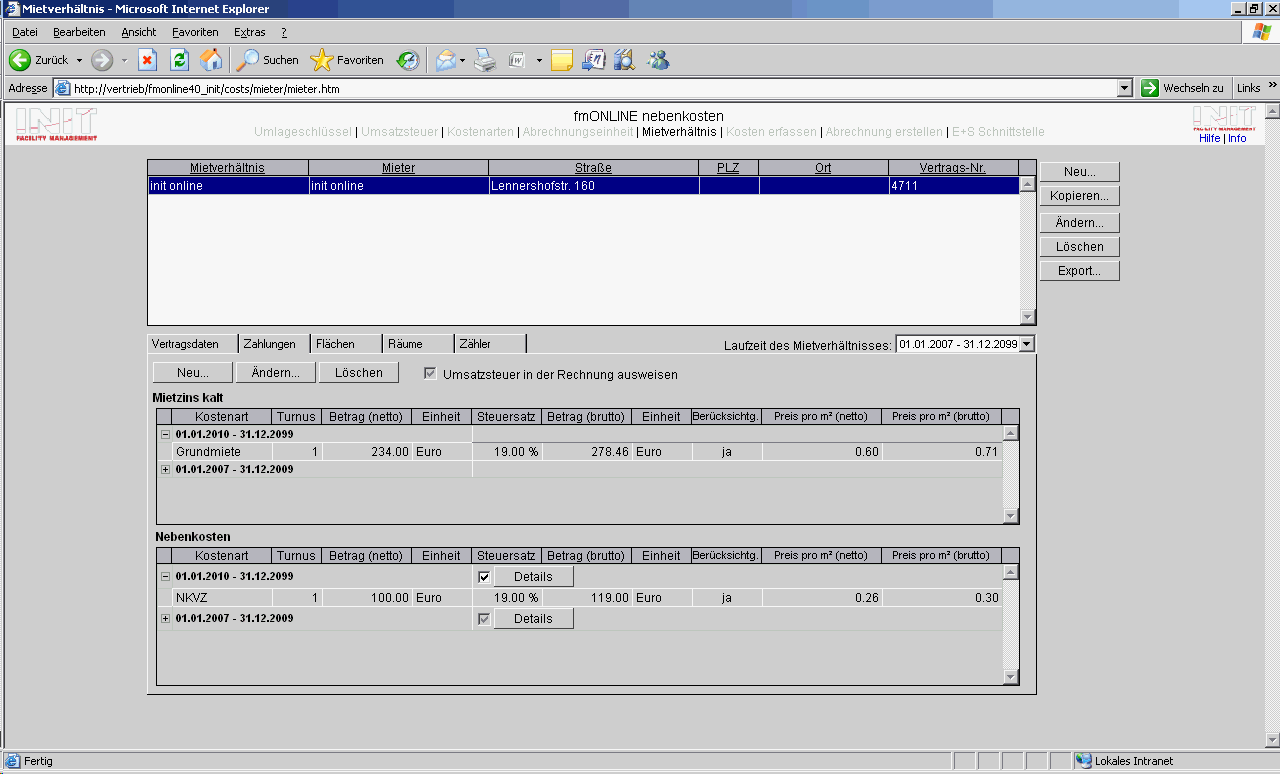
Task: Open the Suchen search icon
Action: pyautogui.click(x=247, y=60)
